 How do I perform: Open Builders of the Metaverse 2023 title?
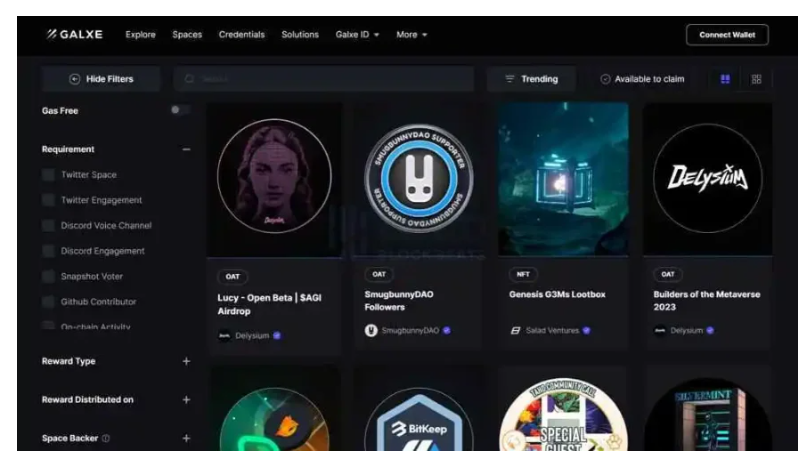pyautogui.click(x=707, y=300)
